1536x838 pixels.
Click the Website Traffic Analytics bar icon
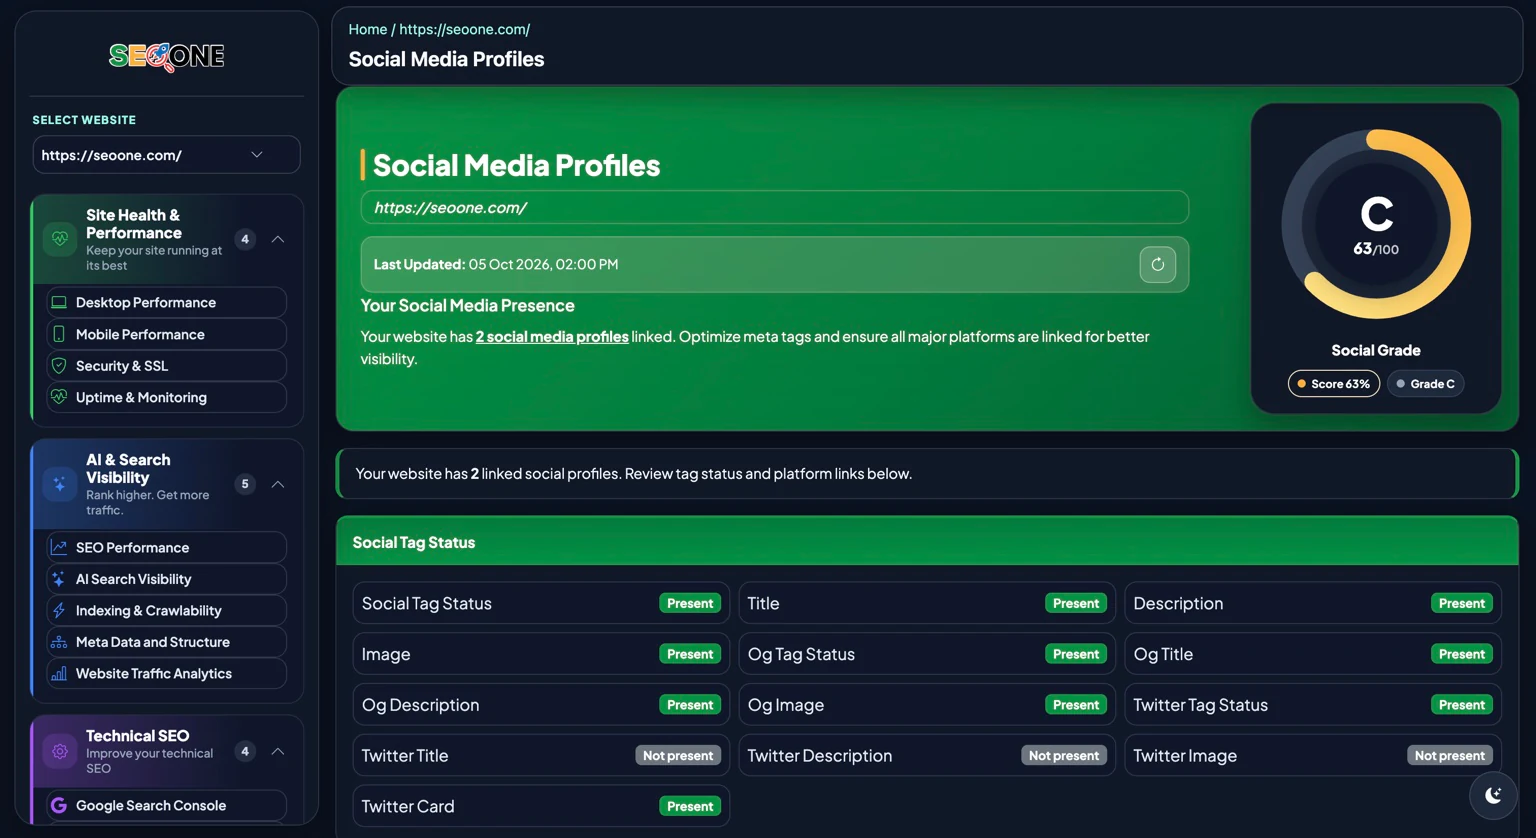coord(59,673)
